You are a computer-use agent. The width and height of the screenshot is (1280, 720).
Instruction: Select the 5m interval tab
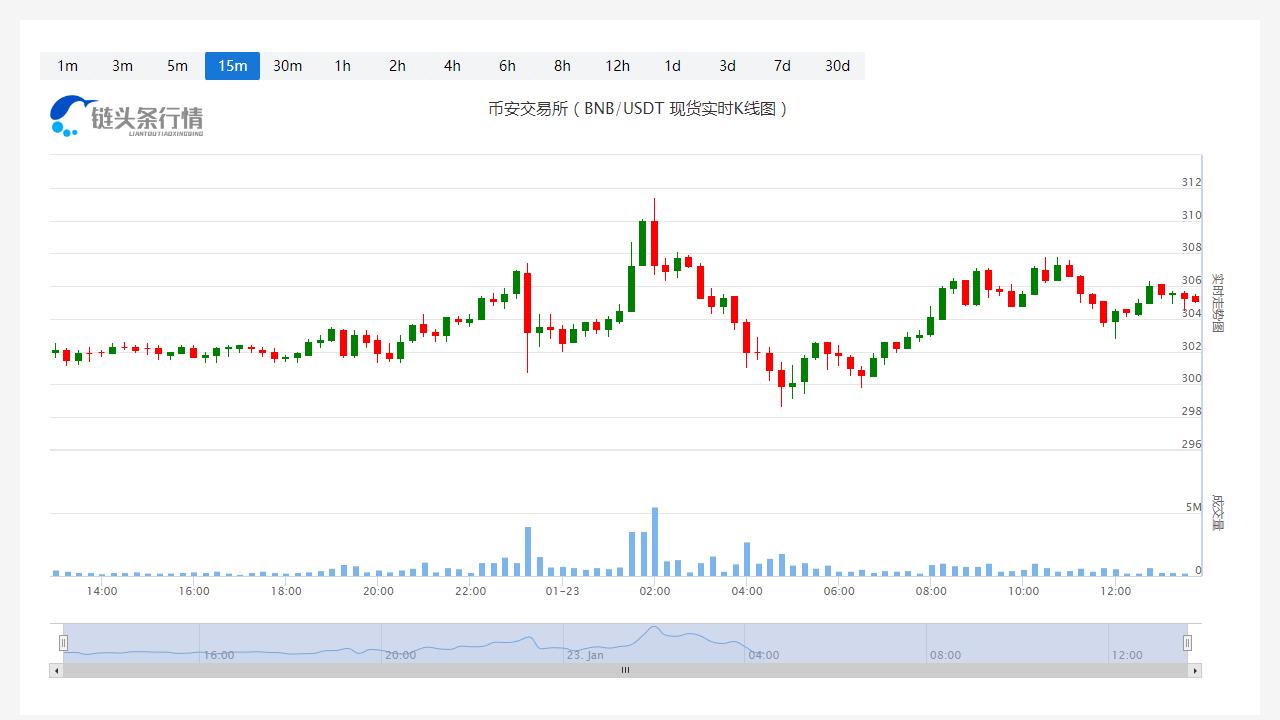[x=177, y=66]
